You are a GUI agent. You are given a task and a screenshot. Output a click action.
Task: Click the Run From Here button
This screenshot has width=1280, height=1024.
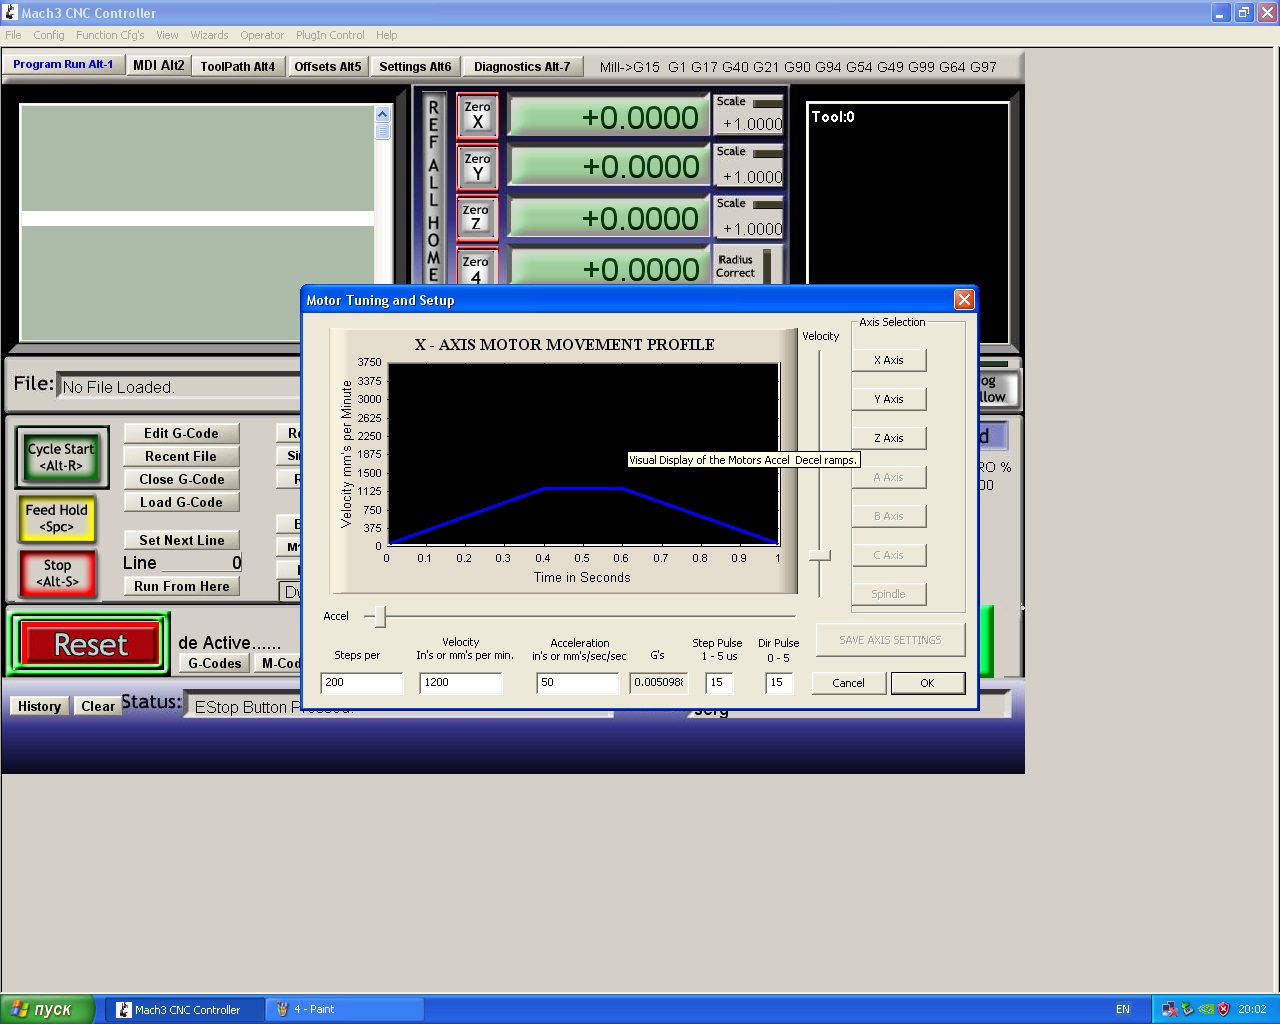tap(181, 586)
